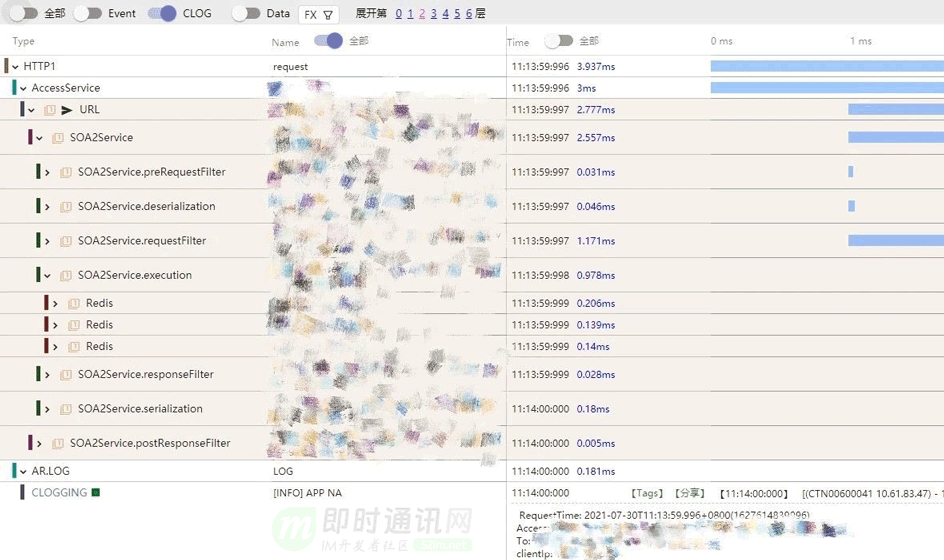Expand the SOA2Service.preRequestFilter row
The width and height of the screenshot is (944, 560).
[x=47, y=172]
